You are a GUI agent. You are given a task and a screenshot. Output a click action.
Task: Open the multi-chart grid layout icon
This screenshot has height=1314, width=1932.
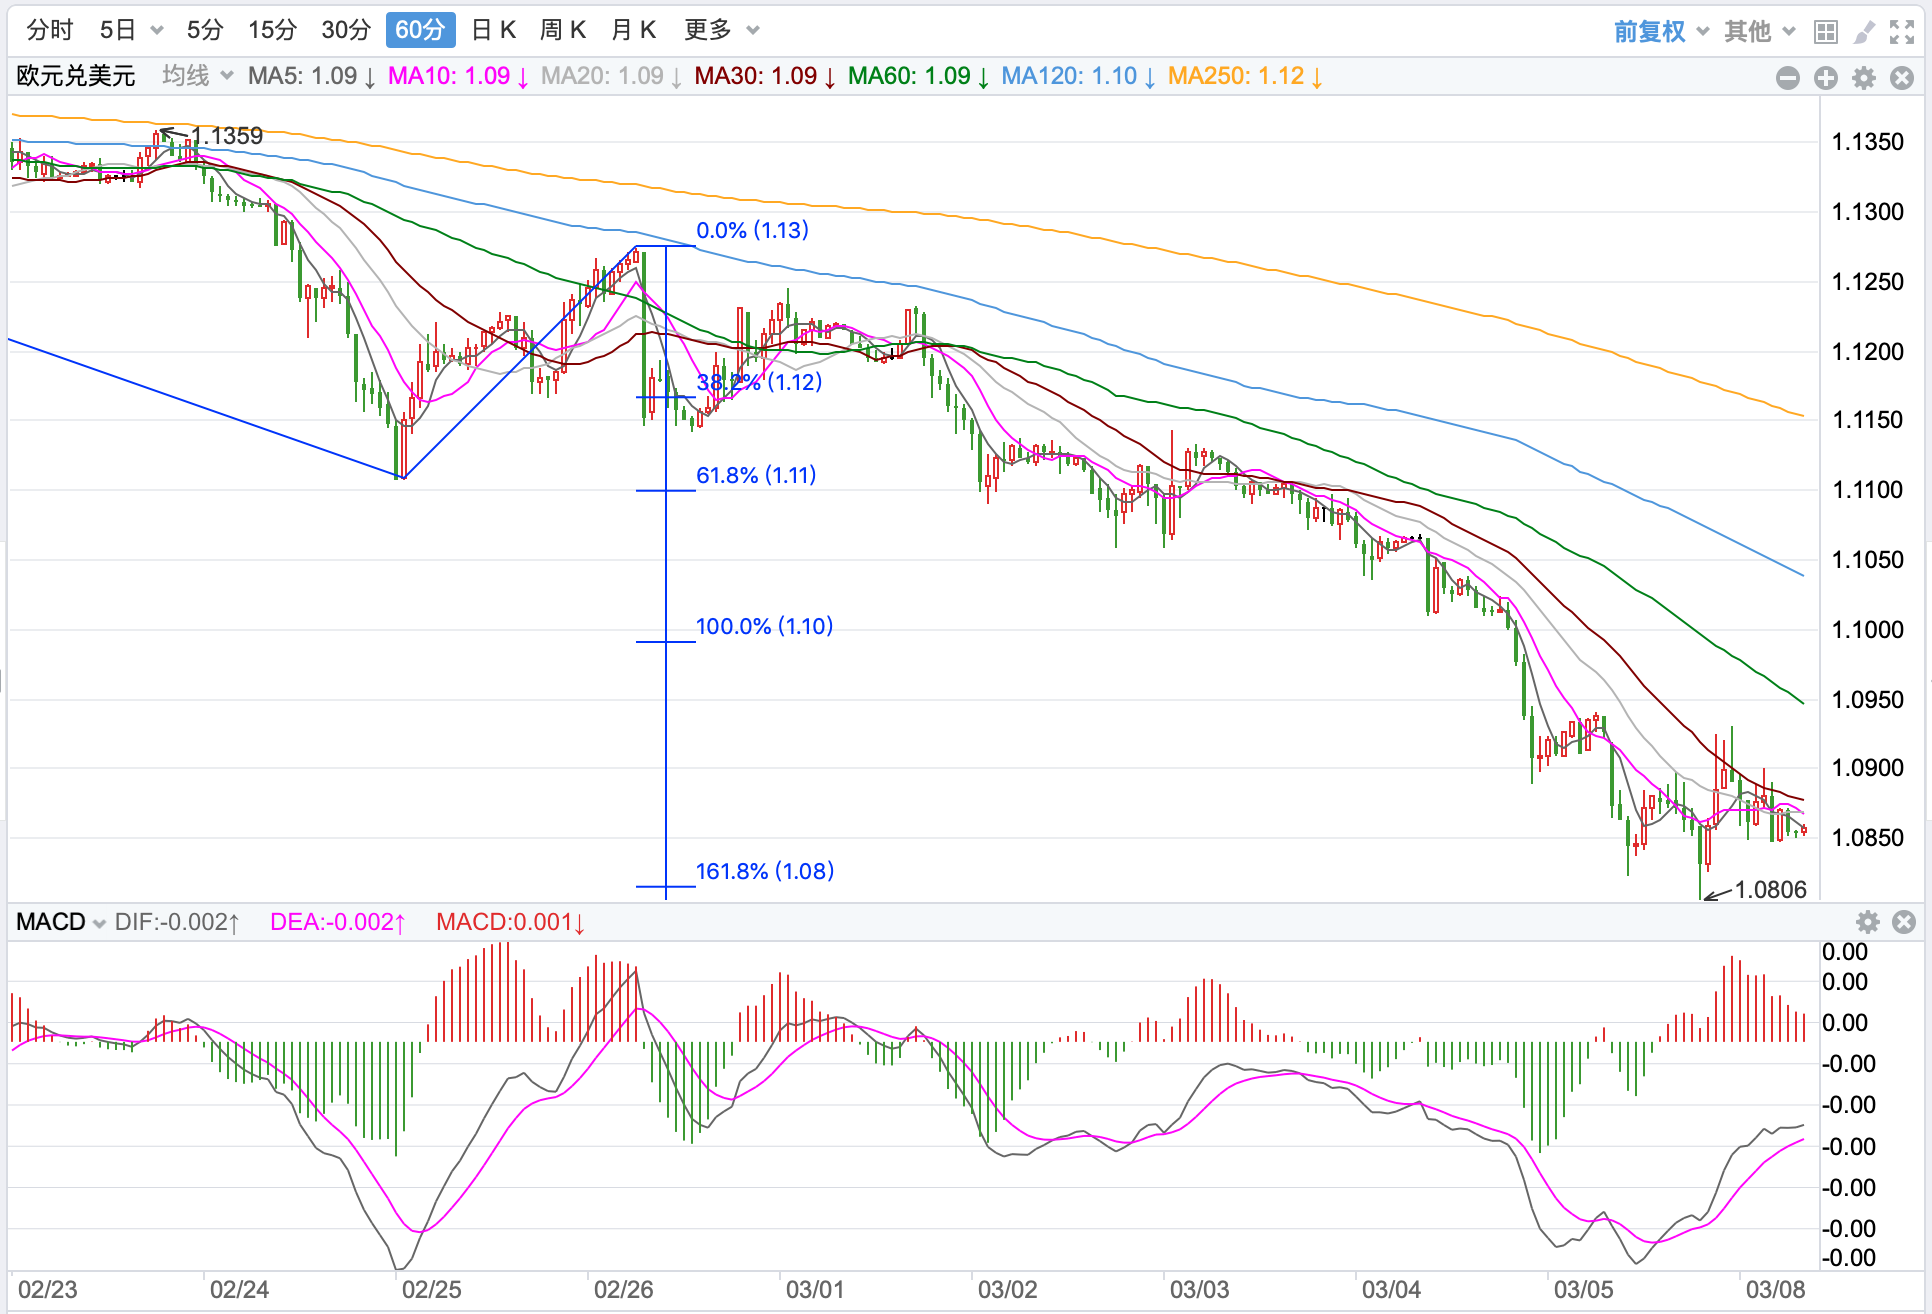1825,32
